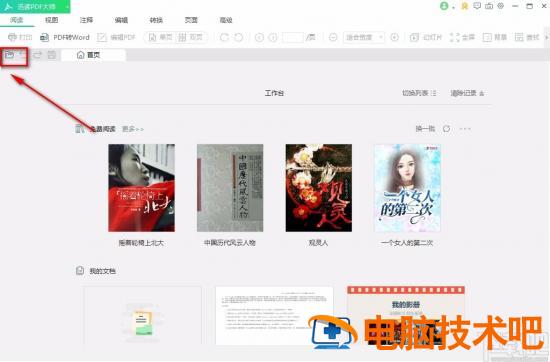Click the 换一批 text button
This screenshot has height=362, width=550.
coord(425,129)
